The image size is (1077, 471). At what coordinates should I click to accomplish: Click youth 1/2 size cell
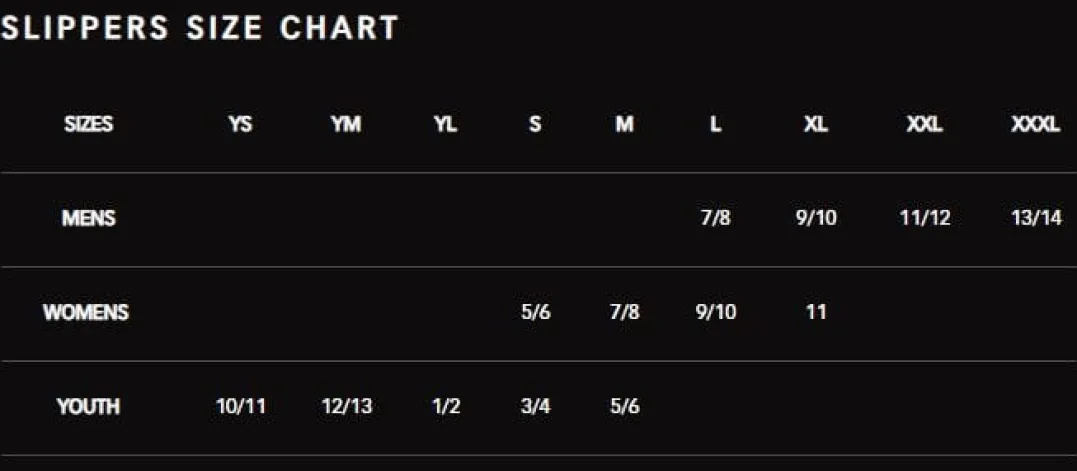point(446,406)
